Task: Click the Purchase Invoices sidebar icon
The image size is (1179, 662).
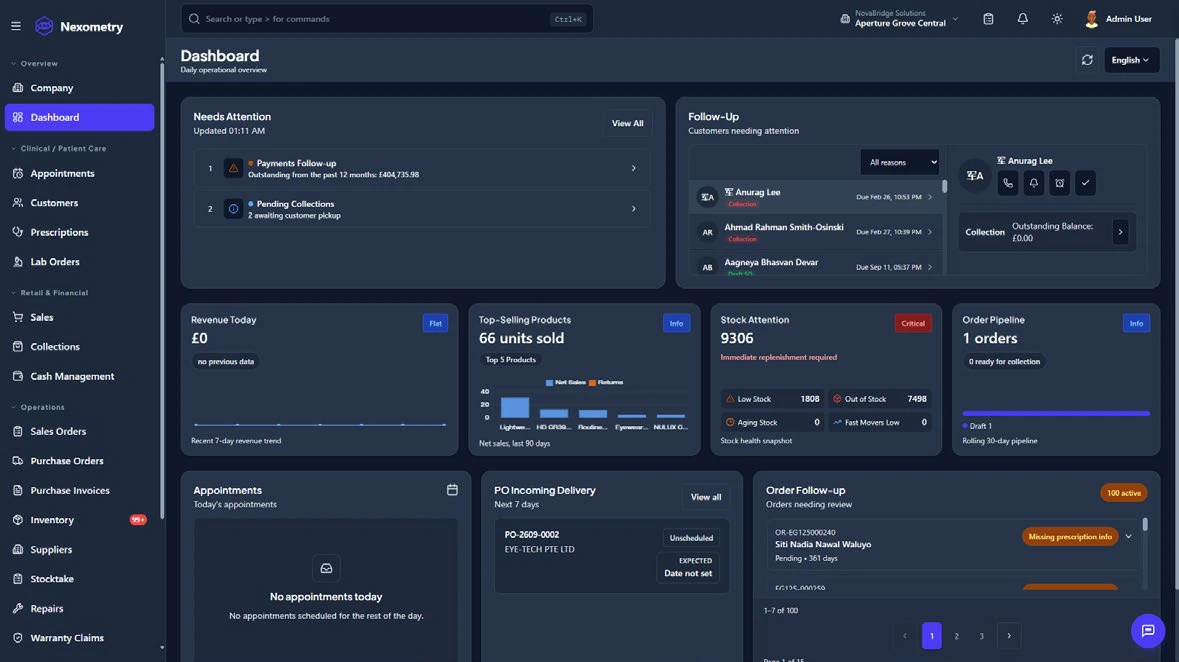Action: point(18,490)
